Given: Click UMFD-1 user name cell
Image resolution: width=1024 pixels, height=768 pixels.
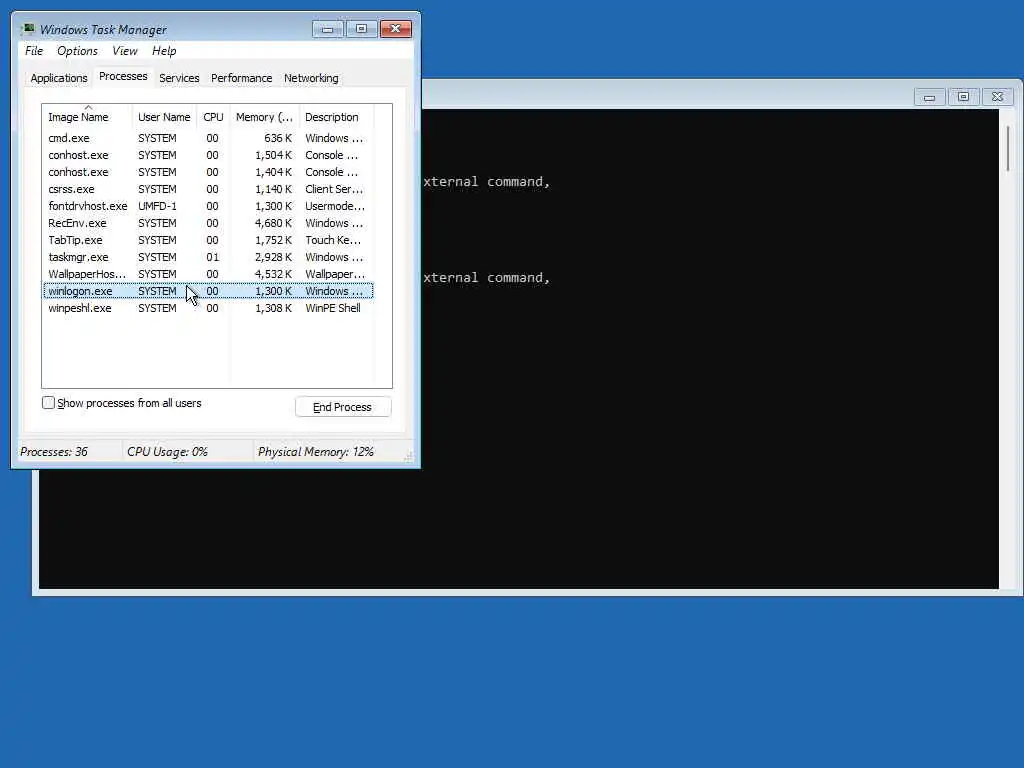Looking at the screenshot, I should (157, 206).
